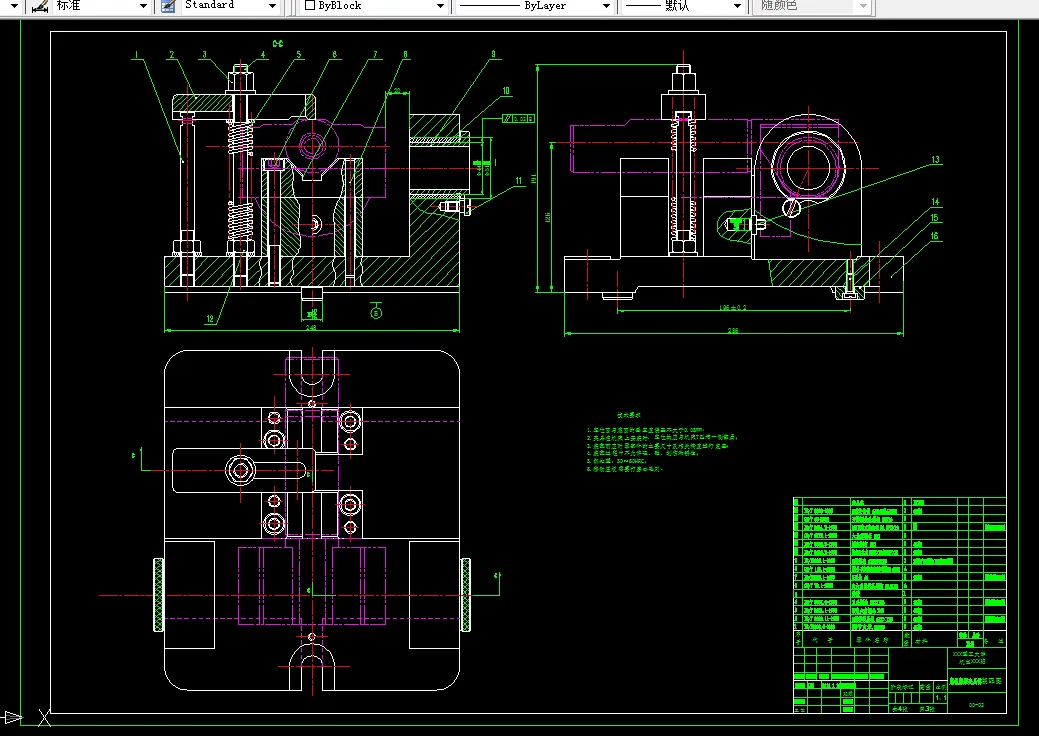The image size is (1039, 736).
Task: Select the 技术要求 technical requirements heading
Action: point(628,415)
